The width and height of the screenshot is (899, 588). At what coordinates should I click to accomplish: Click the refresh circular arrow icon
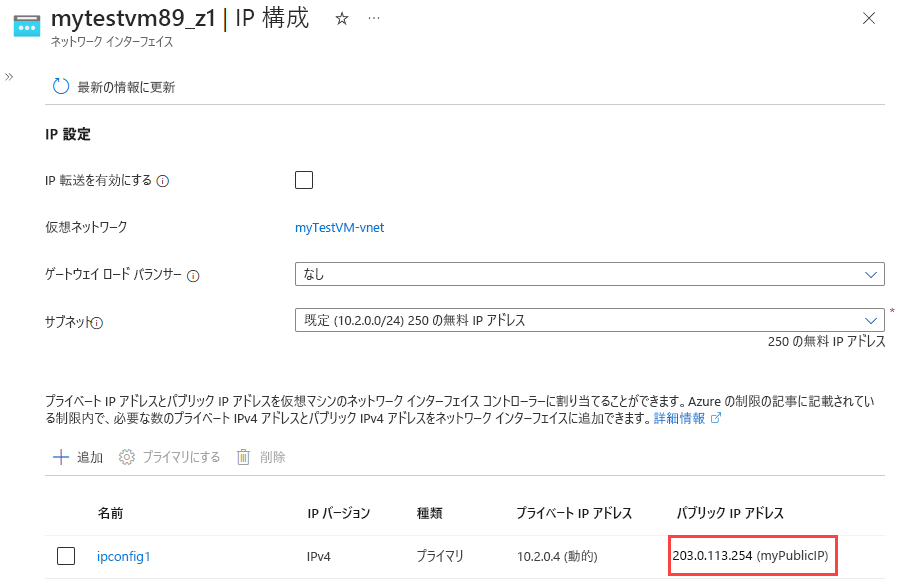[x=61, y=87]
